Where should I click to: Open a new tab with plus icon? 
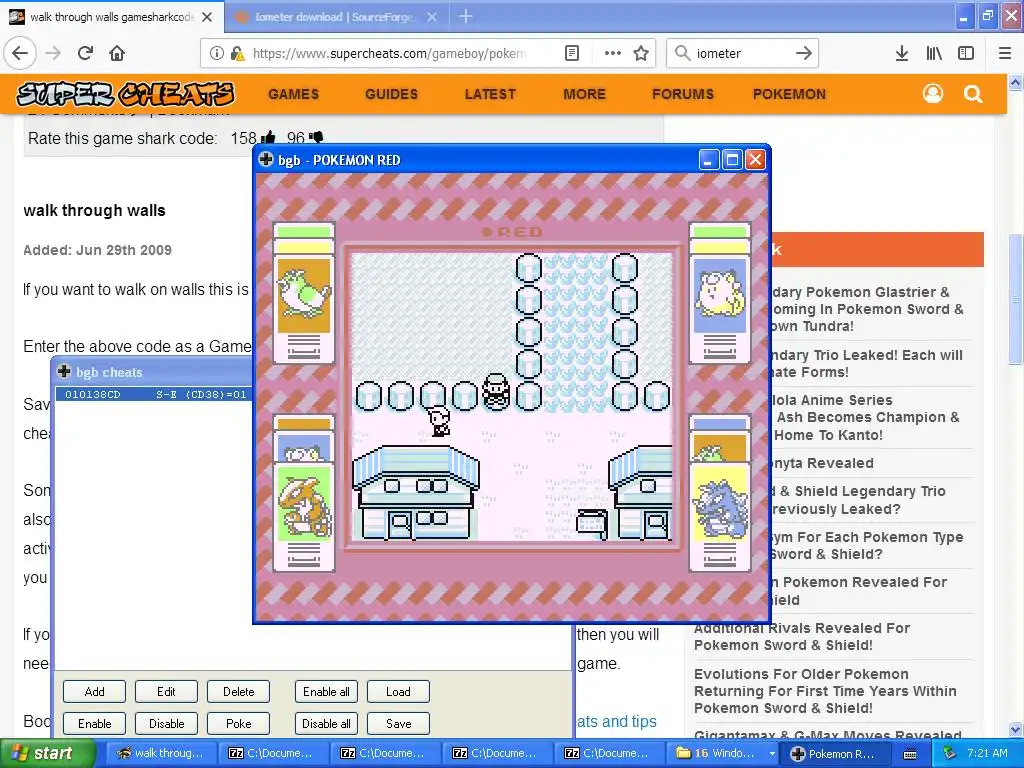coord(466,16)
